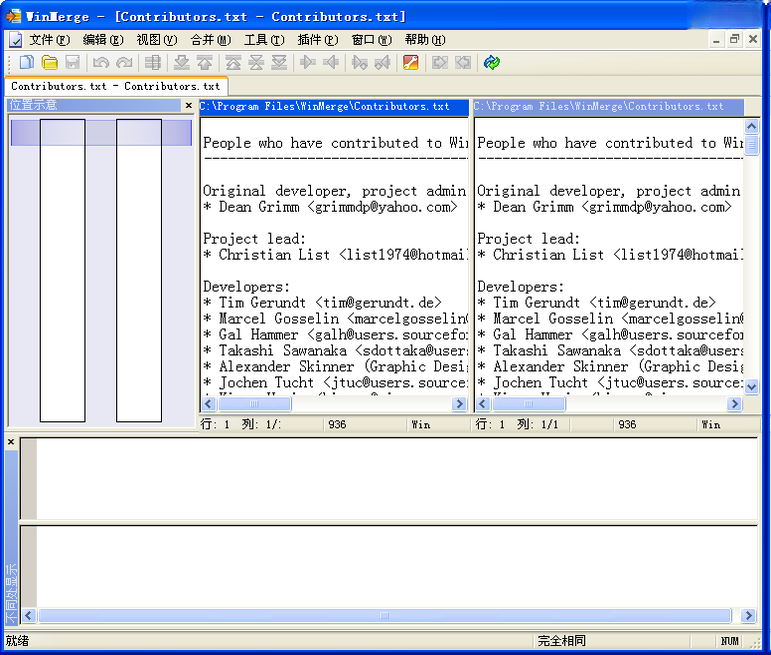771x655 pixels.
Task: Open the 窗口(W) menu
Action: [x=372, y=40]
